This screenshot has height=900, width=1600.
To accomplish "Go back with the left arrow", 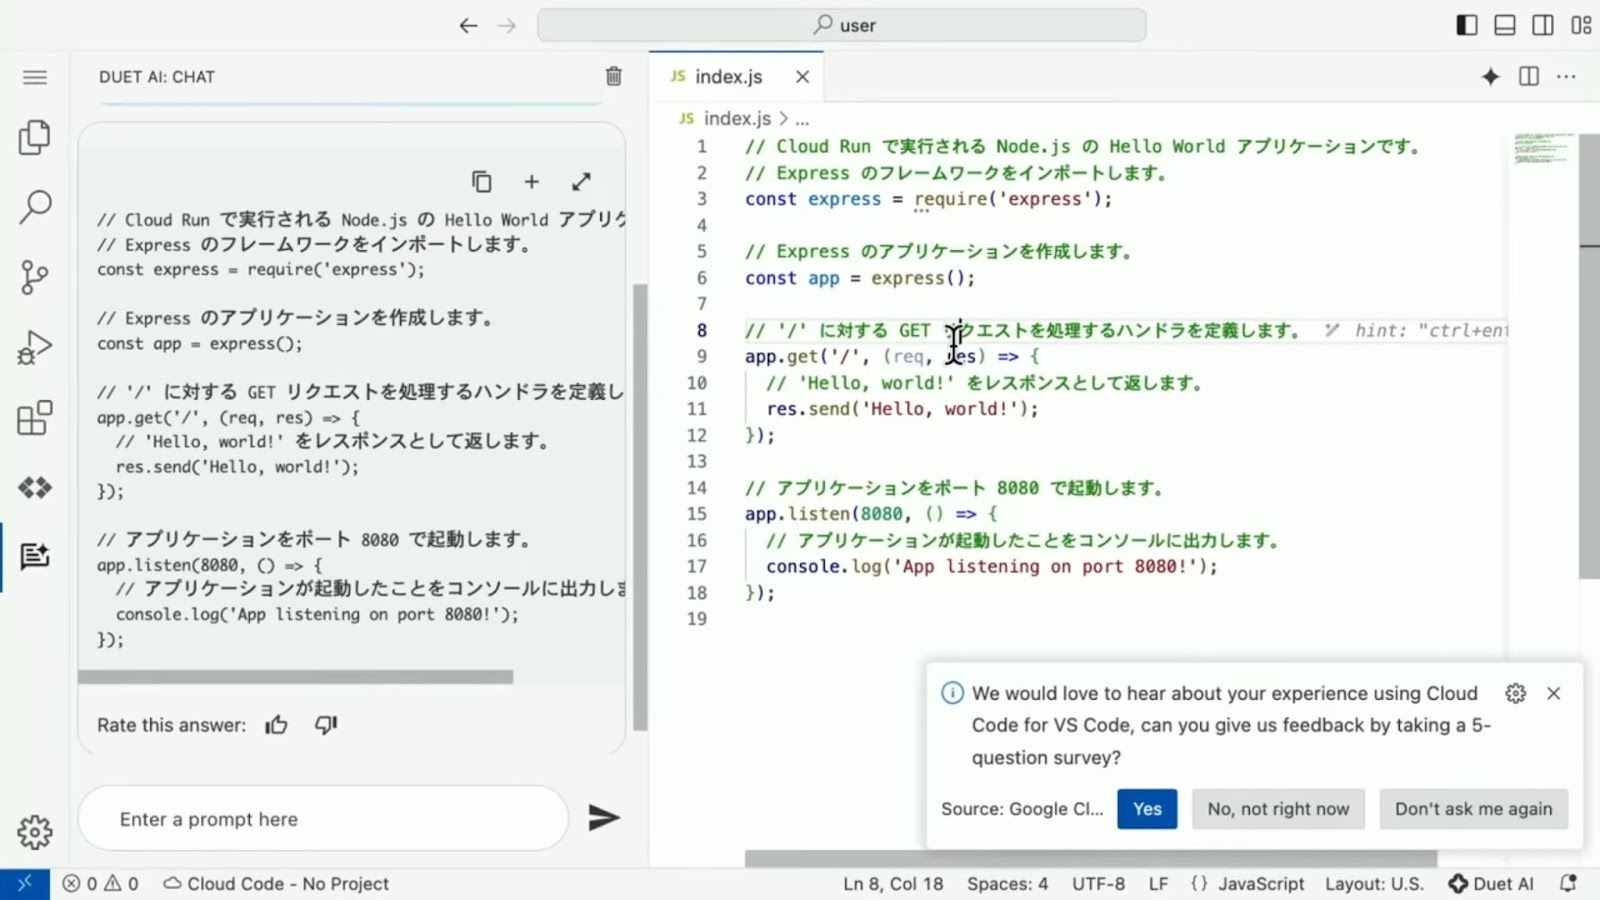I will [468, 26].
